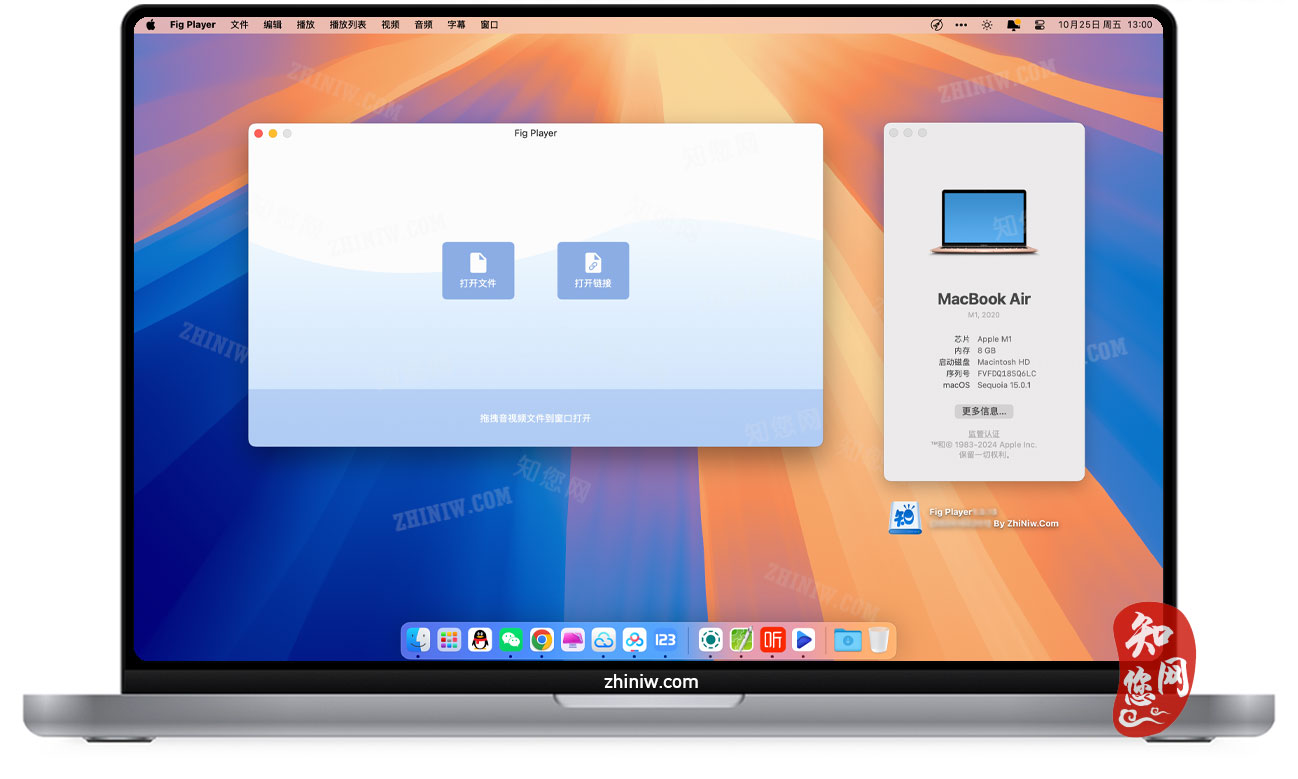Click the Fig Player desktop icon by ZhiNiw.Com

[x=905, y=518]
